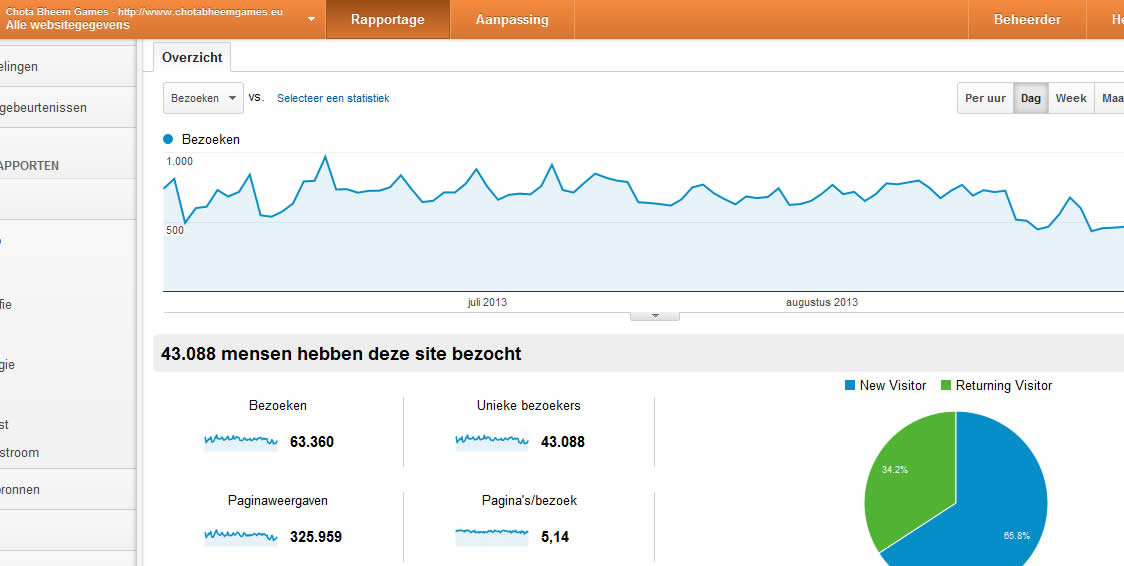Open the Bezoeken metric dropdown
This screenshot has width=1124, height=566.
point(204,98)
